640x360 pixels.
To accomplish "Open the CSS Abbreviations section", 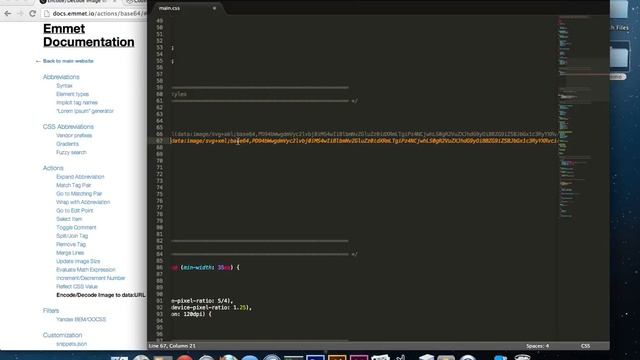I will (x=68, y=127).
